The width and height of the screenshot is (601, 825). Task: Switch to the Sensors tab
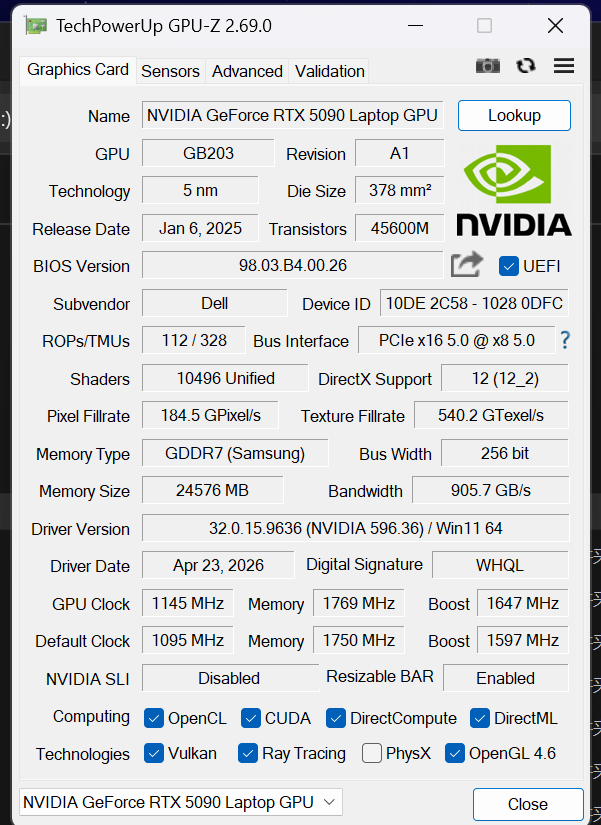click(x=171, y=71)
